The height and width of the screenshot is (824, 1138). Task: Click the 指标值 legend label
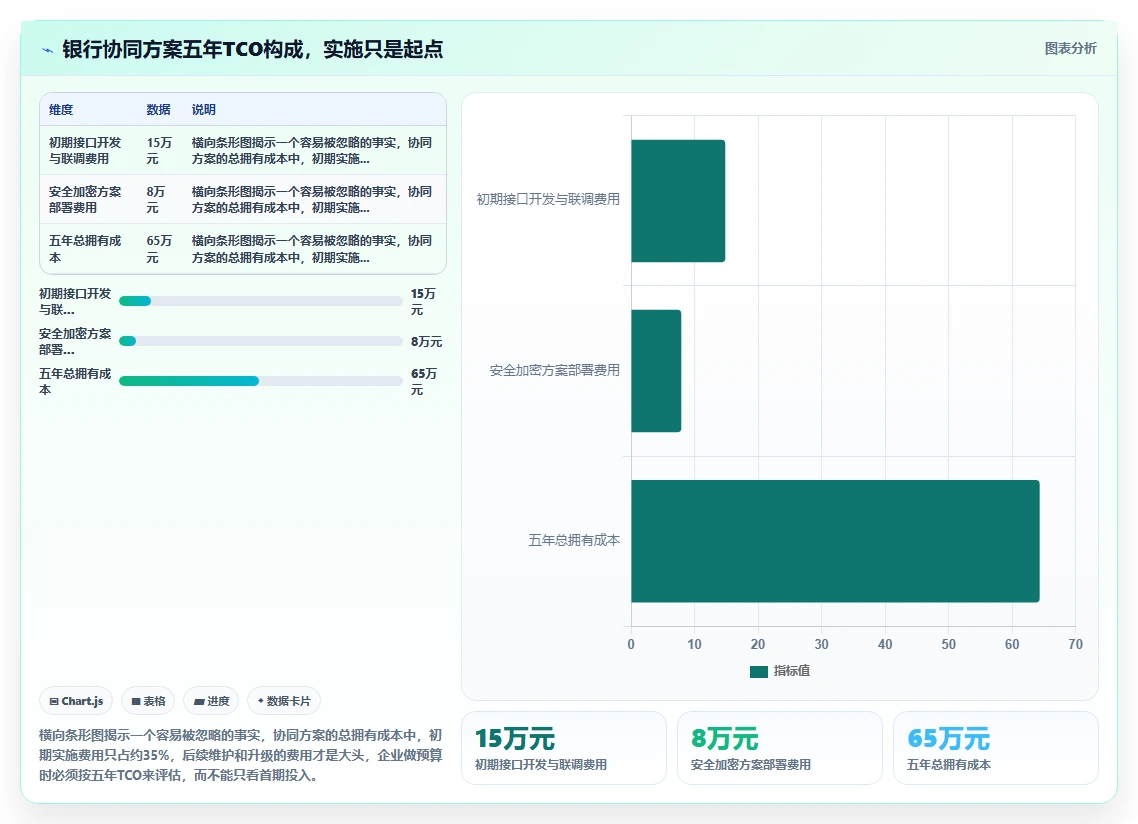coord(792,671)
